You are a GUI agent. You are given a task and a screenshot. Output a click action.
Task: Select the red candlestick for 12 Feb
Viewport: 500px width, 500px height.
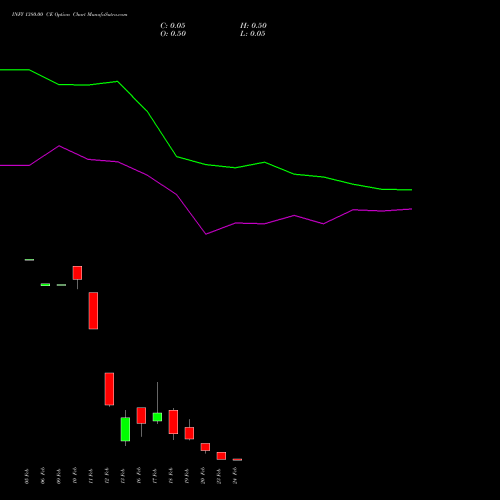pos(109,389)
